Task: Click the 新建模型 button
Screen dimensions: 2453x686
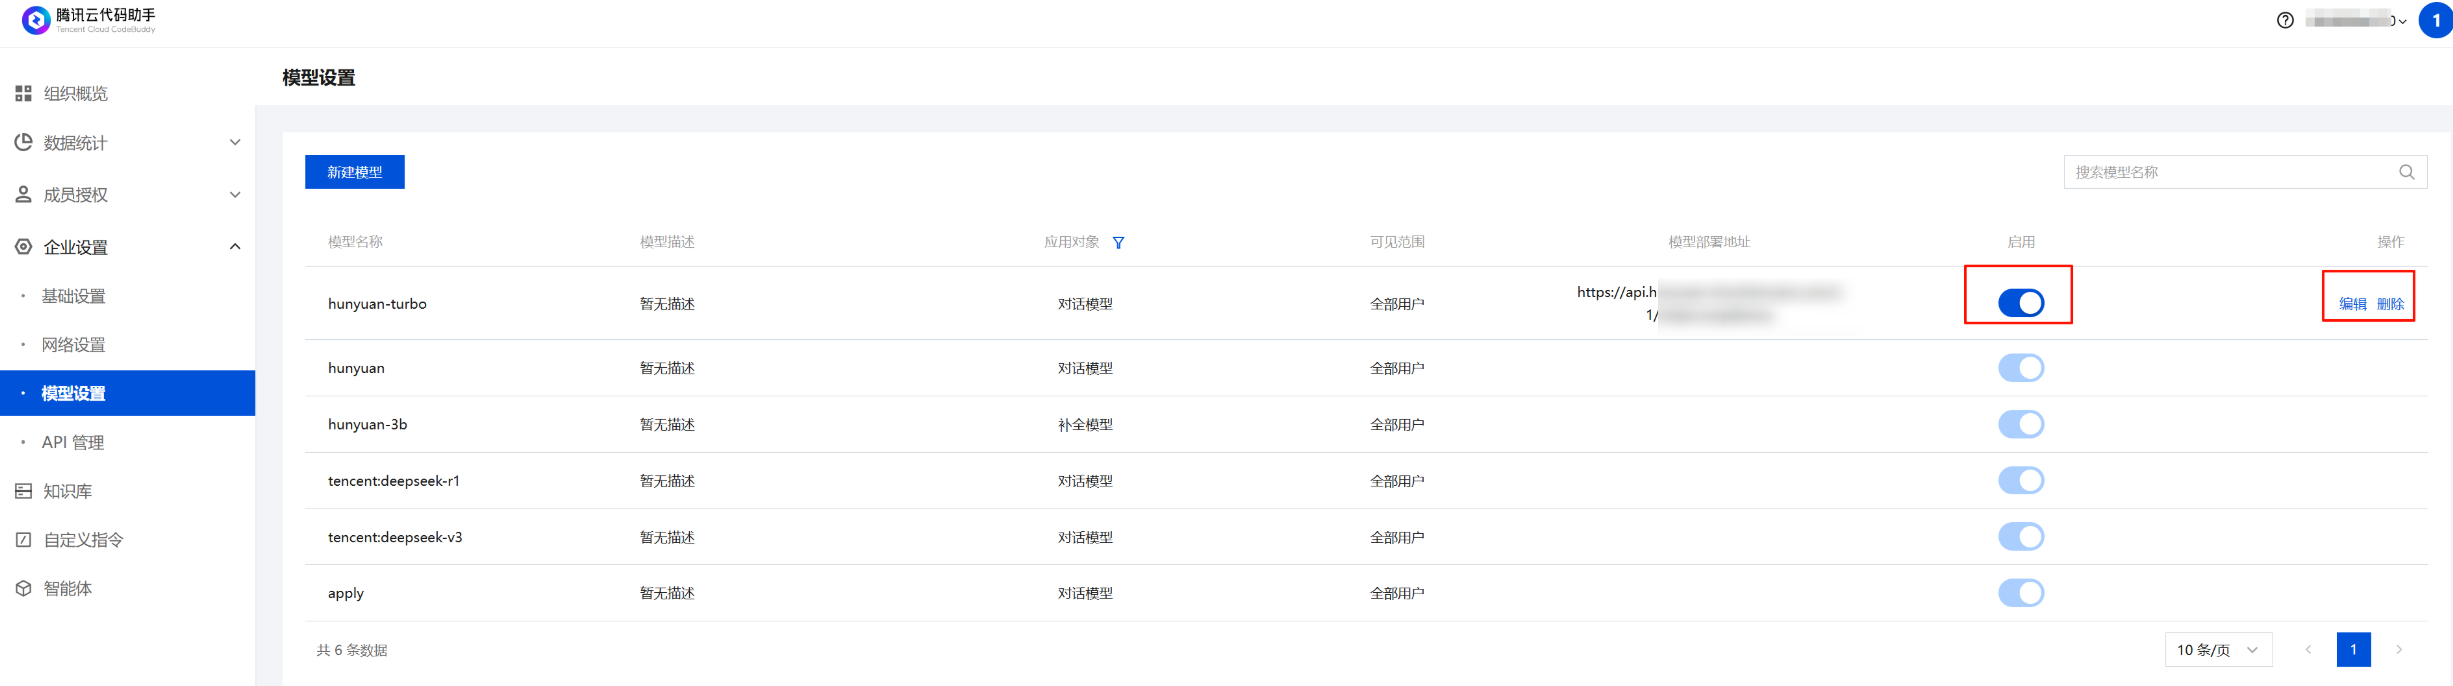Action: coord(355,172)
